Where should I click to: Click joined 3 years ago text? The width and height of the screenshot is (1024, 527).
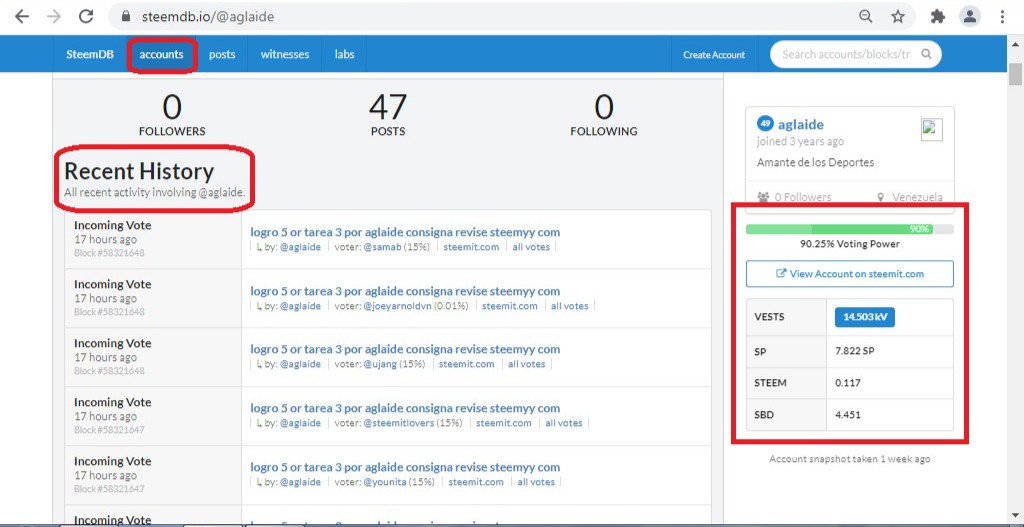(x=800, y=141)
